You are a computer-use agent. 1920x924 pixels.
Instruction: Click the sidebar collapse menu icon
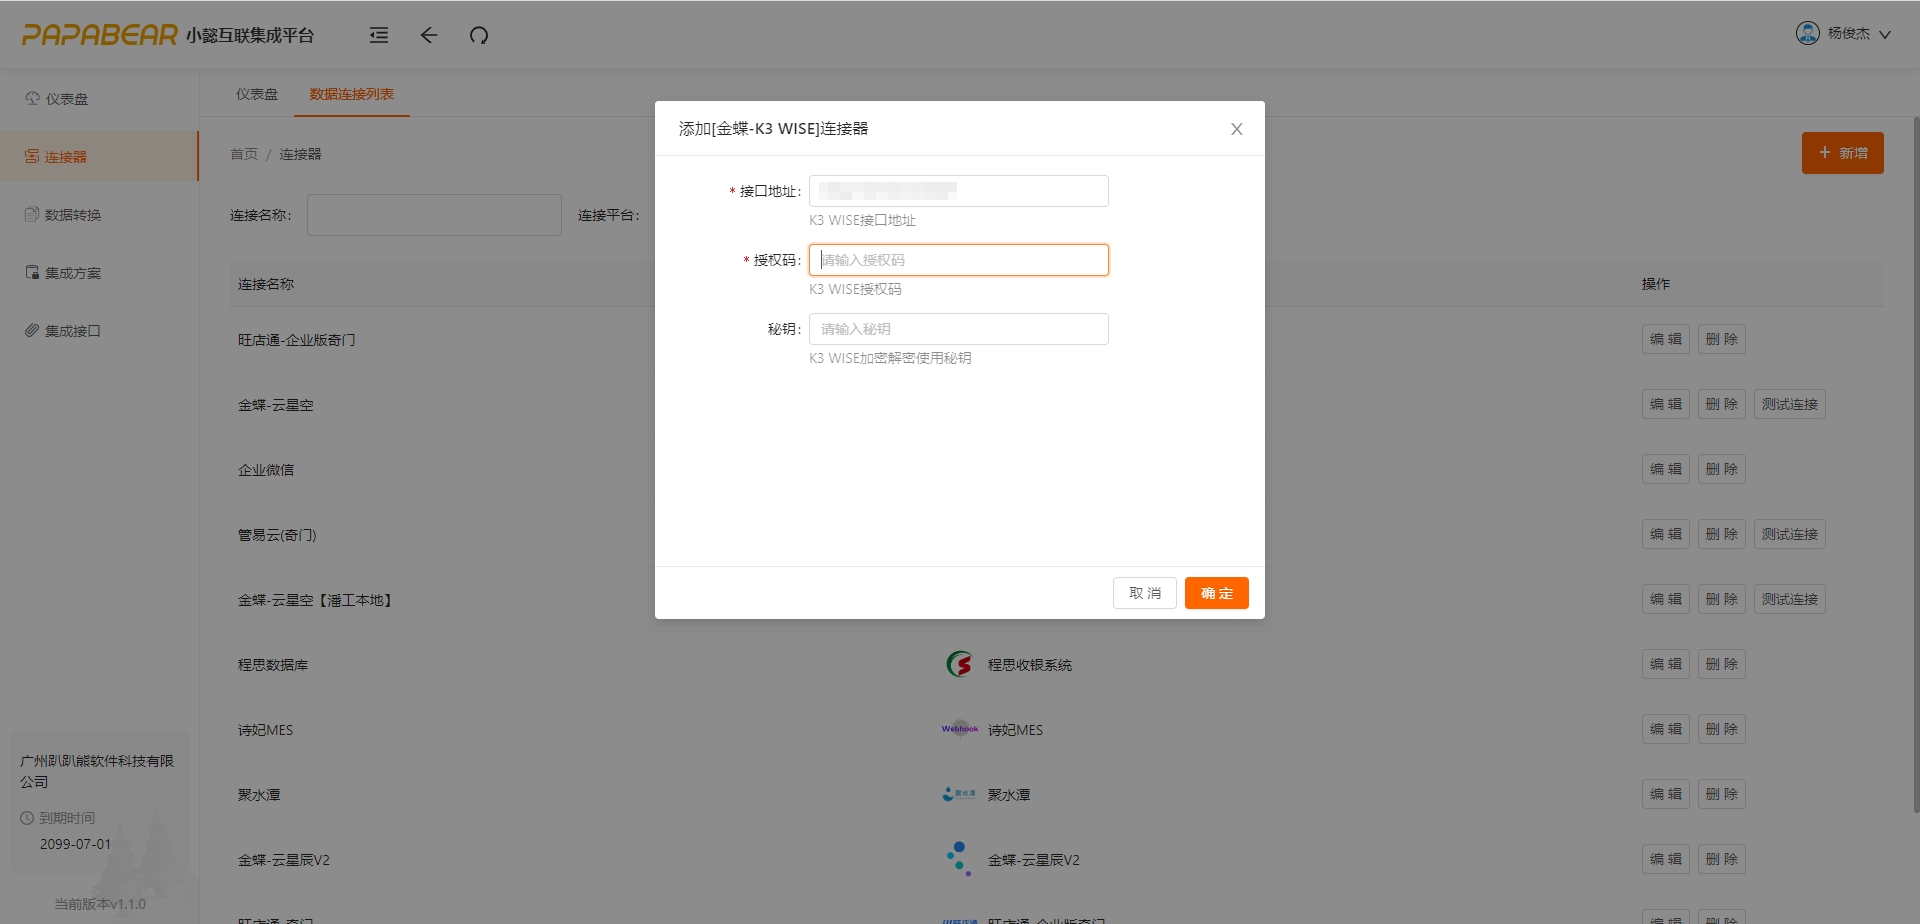(x=378, y=35)
